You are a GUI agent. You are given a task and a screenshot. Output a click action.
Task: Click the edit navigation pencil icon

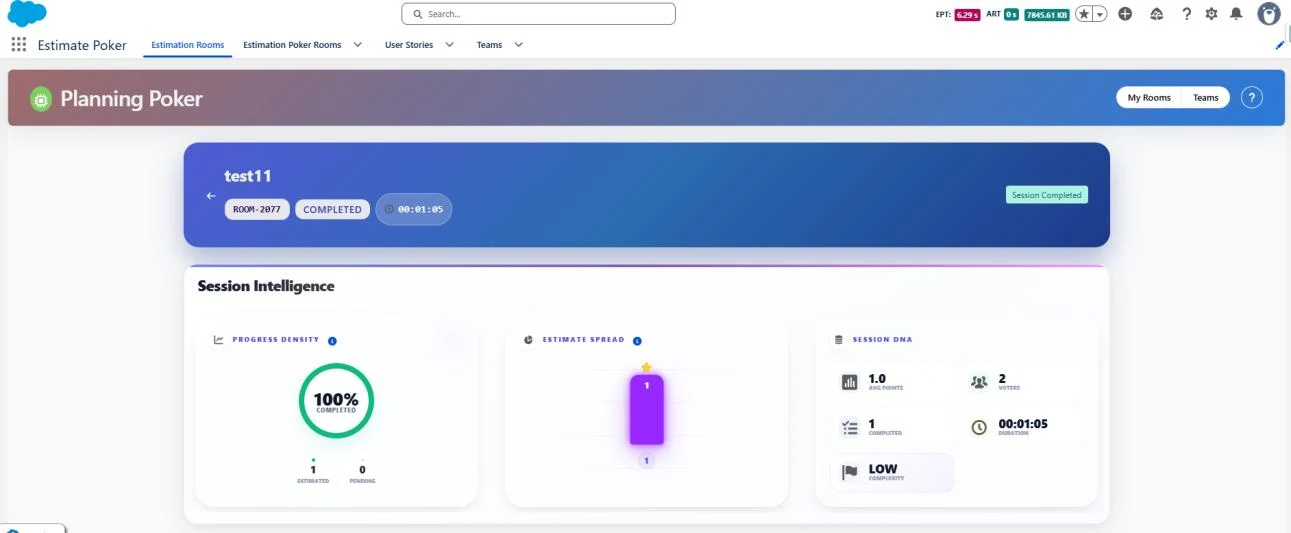pyautogui.click(x=1280, y=45)
